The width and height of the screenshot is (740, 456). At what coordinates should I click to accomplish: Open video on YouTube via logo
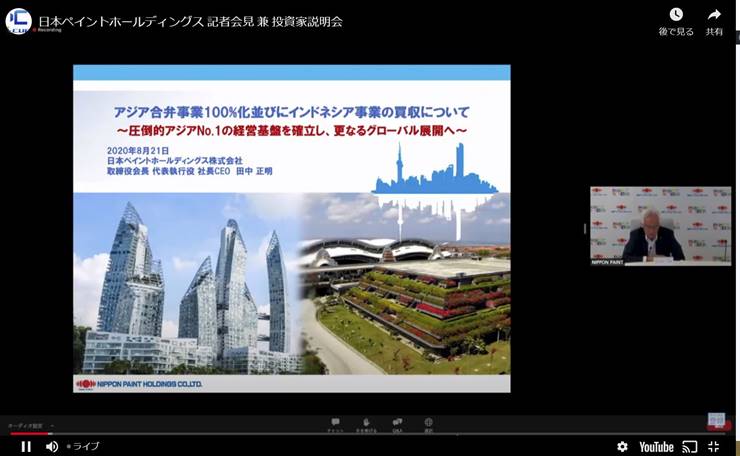tap(656, 447)
